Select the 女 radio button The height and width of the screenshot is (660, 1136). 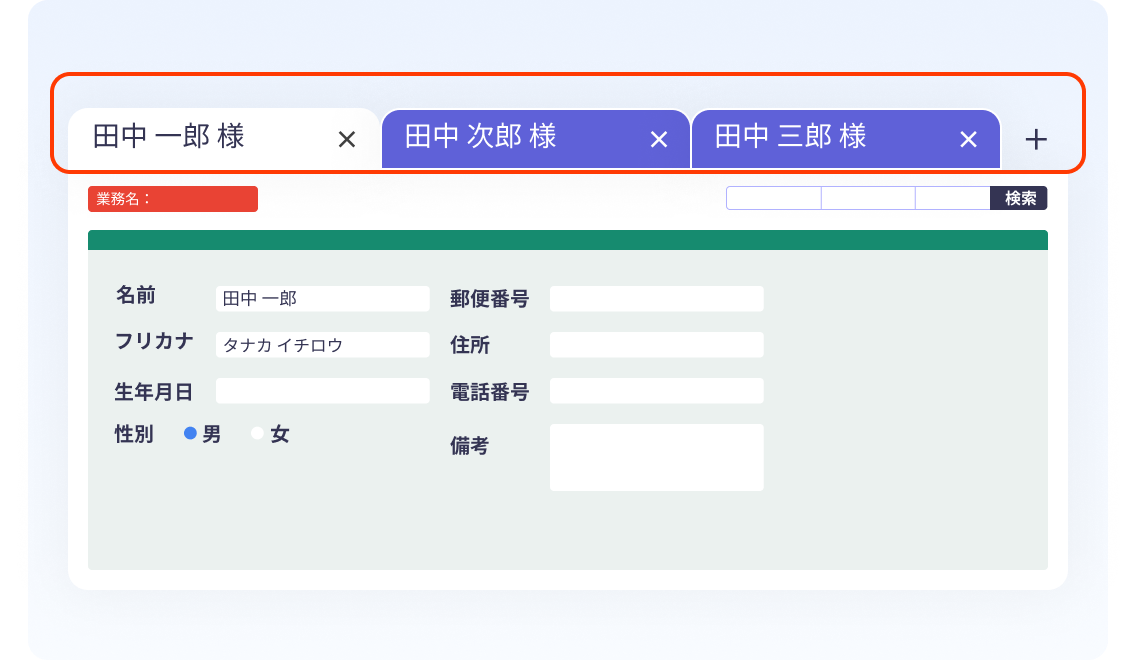point(258,434)
